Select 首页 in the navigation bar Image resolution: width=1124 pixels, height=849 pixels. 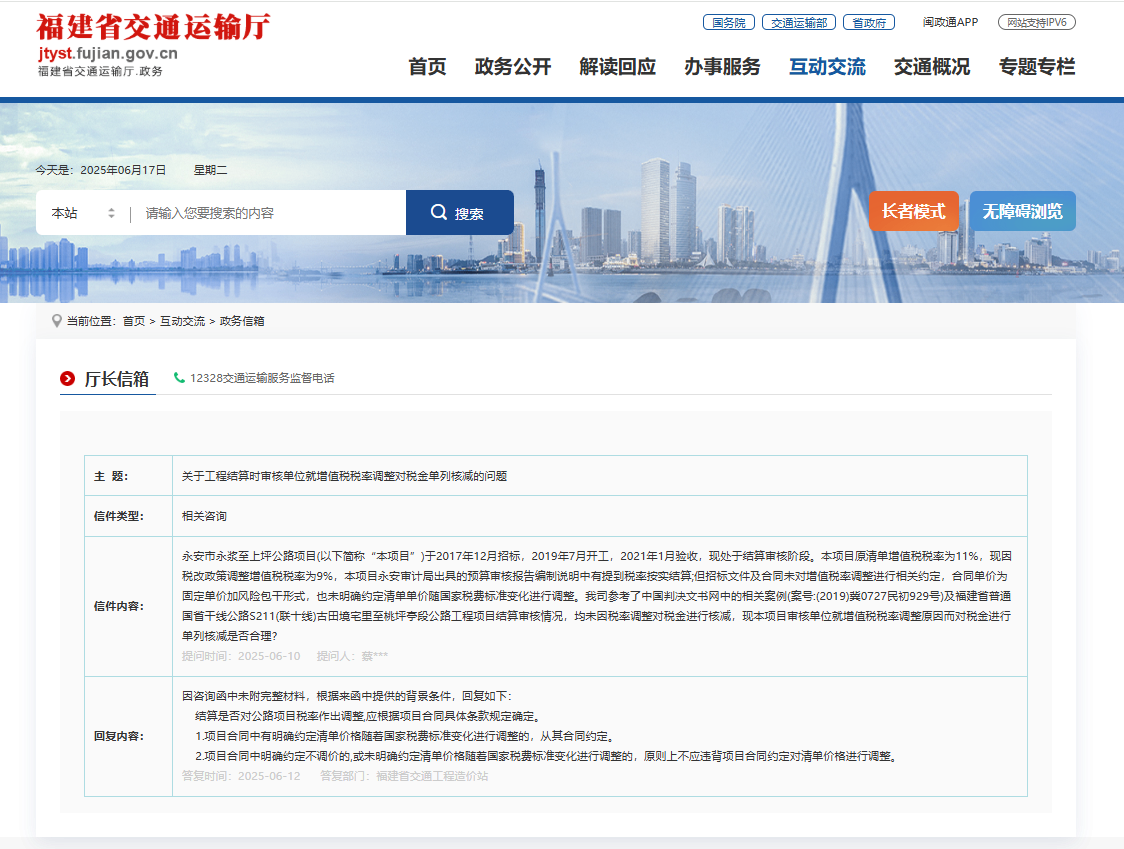point(428,68)
